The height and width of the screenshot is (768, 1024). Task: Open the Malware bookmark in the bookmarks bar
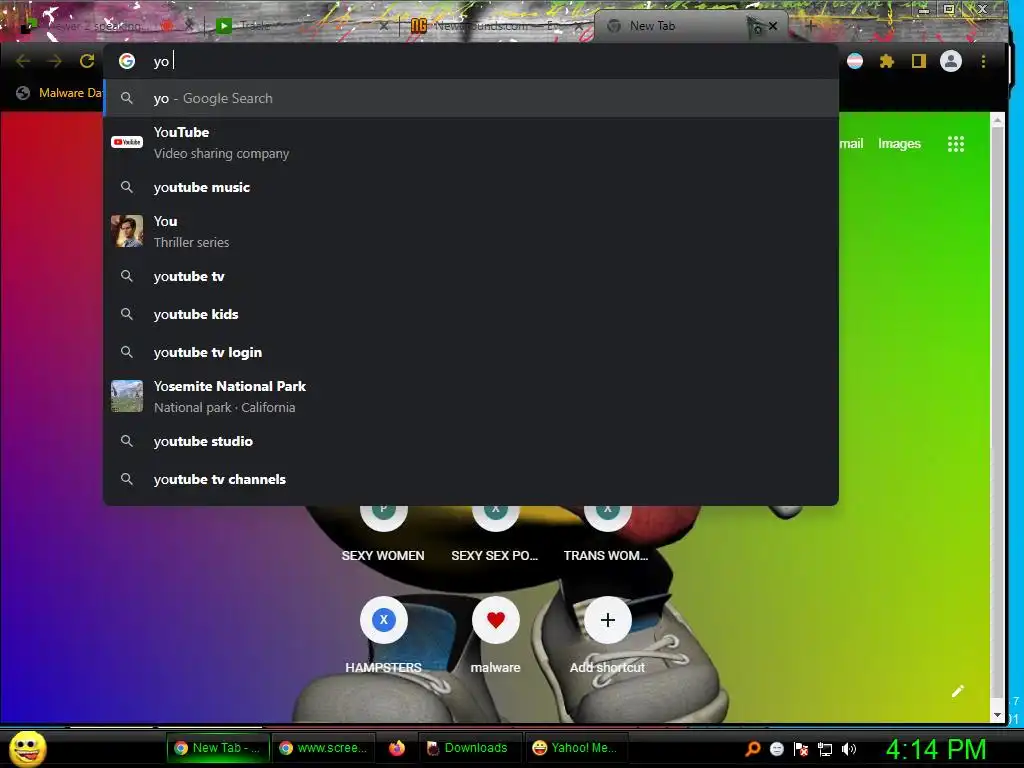click(60, 93)
